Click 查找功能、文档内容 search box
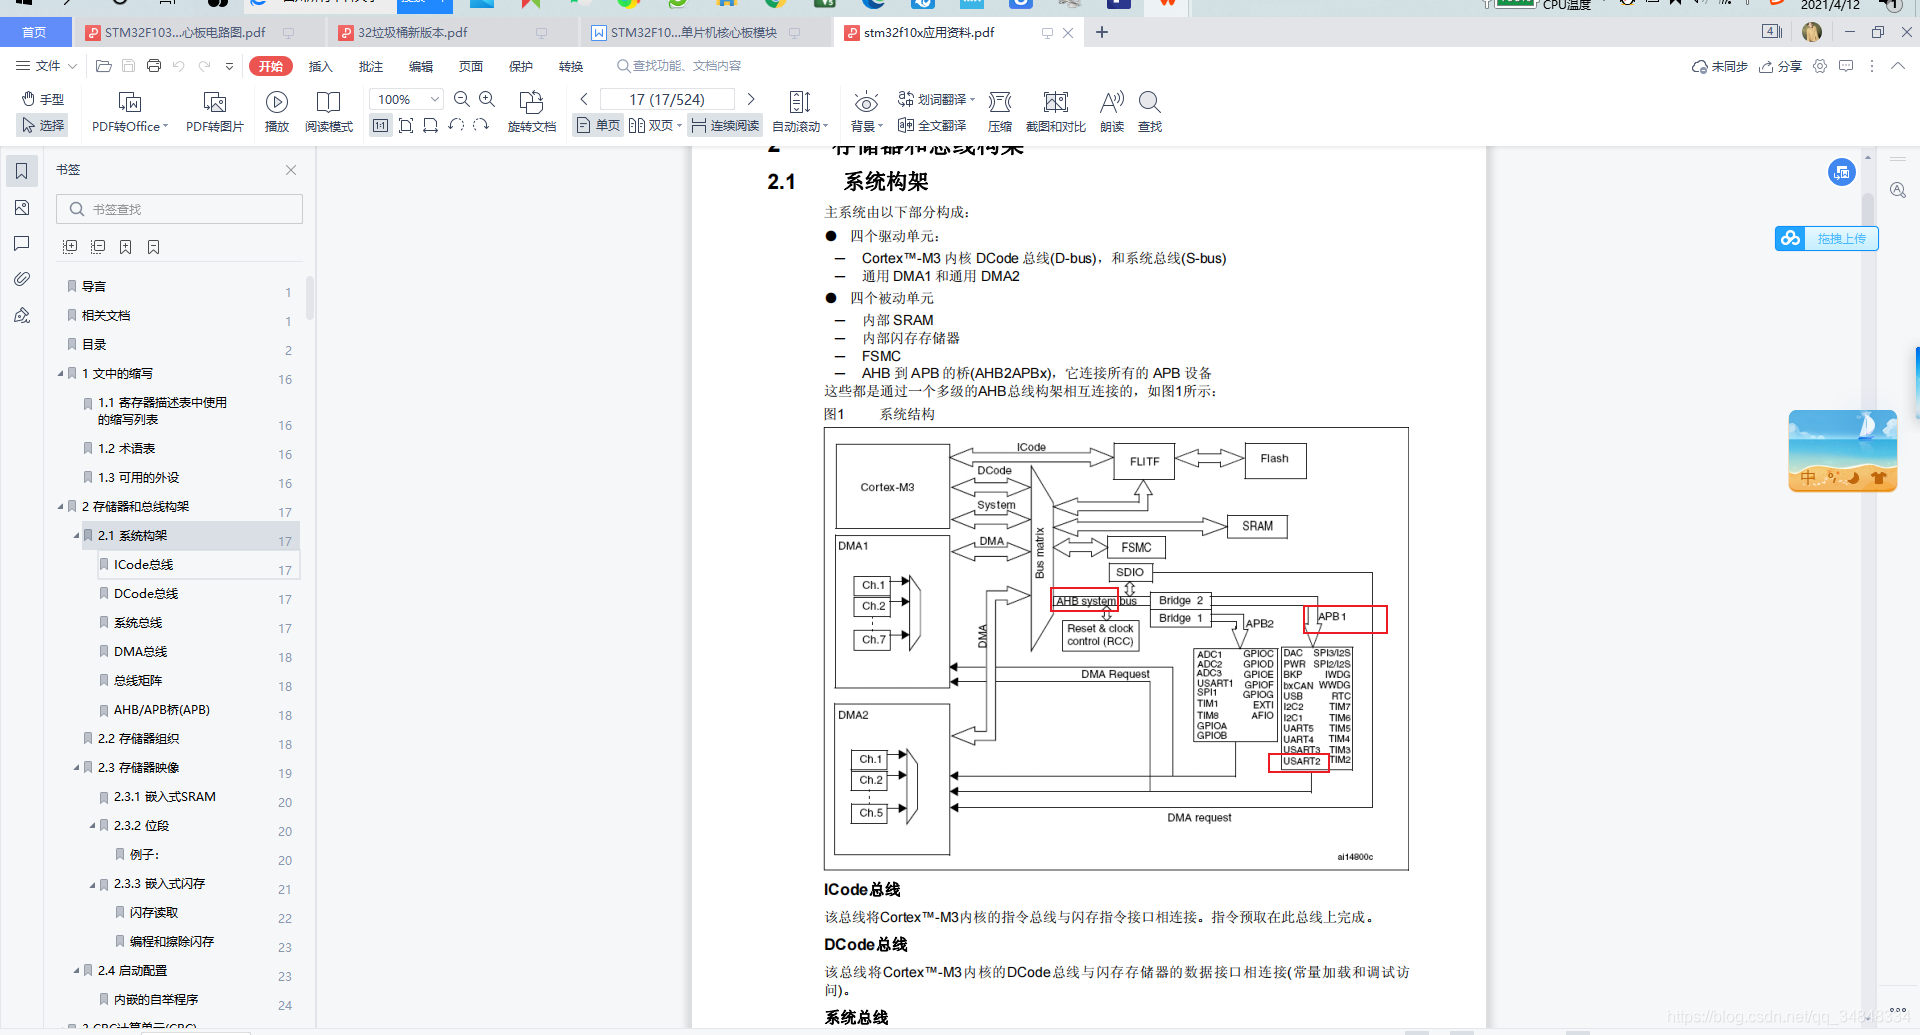 pos(680,66)
